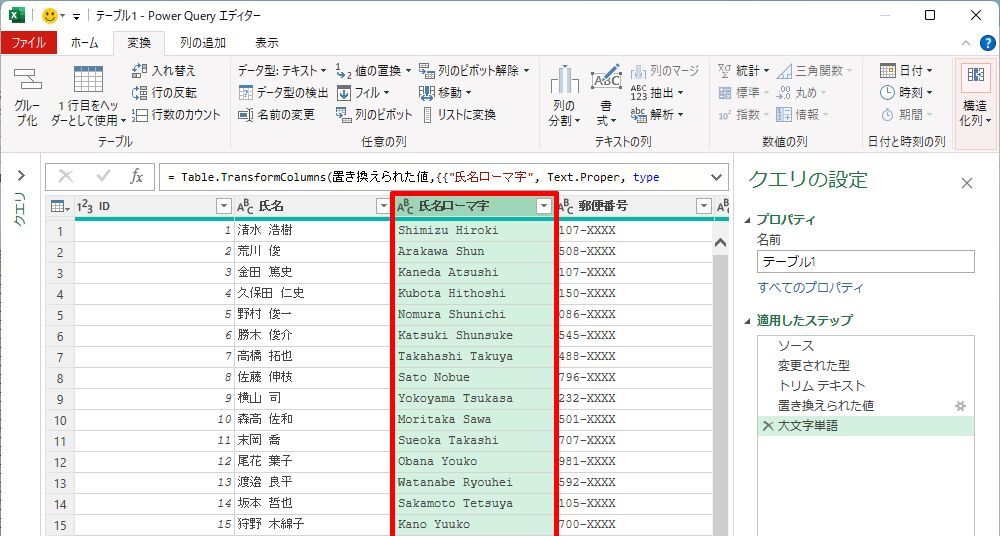Image resolution: width=1000 pixels, height=536 pixels.
Task: Click the データ型の検出 icon
Action: [246, 93]
